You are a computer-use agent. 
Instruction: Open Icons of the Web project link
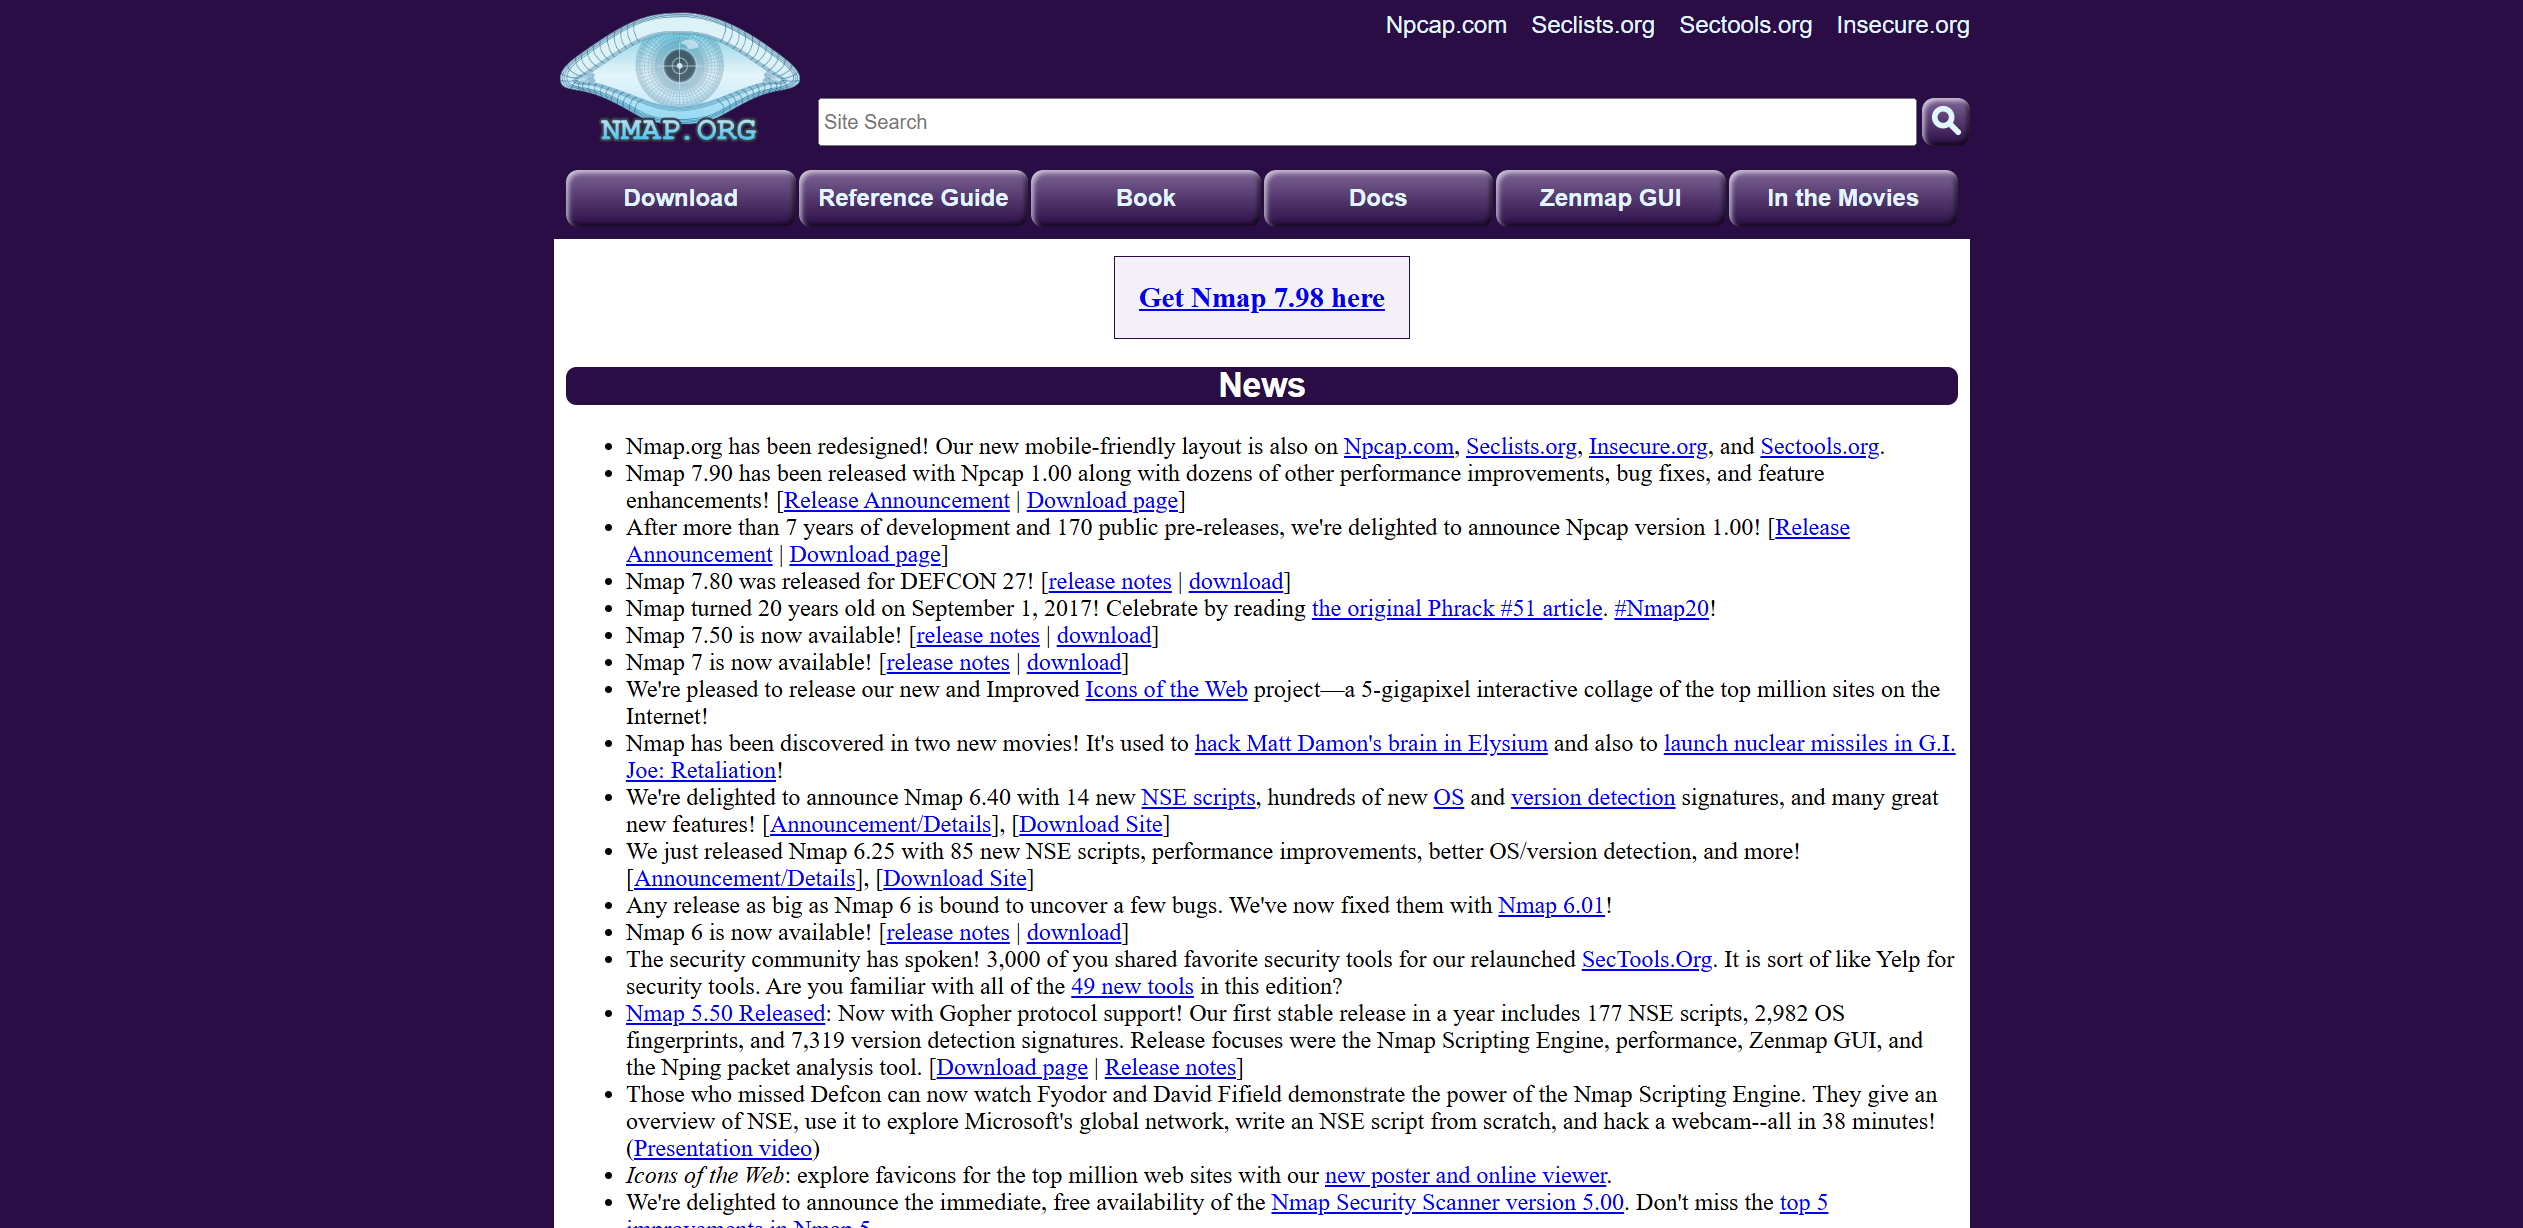click(x=1166, y=689)
